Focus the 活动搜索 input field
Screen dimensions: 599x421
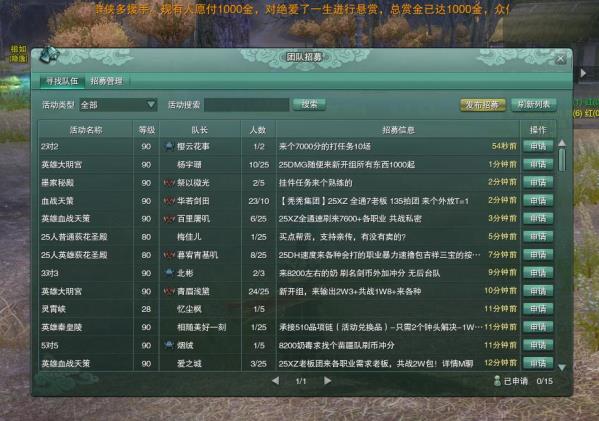[246, 105]
